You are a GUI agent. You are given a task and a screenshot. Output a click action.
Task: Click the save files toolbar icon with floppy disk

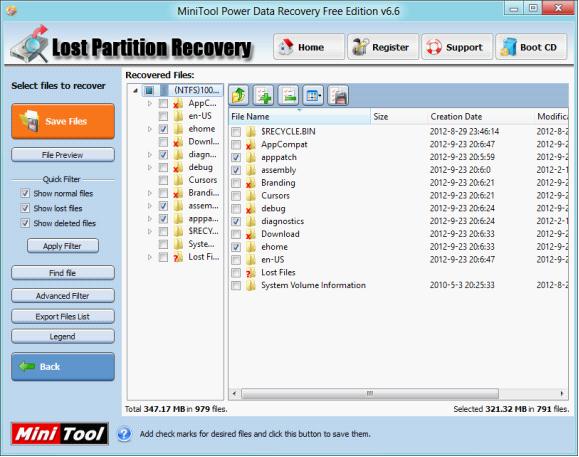338,96
